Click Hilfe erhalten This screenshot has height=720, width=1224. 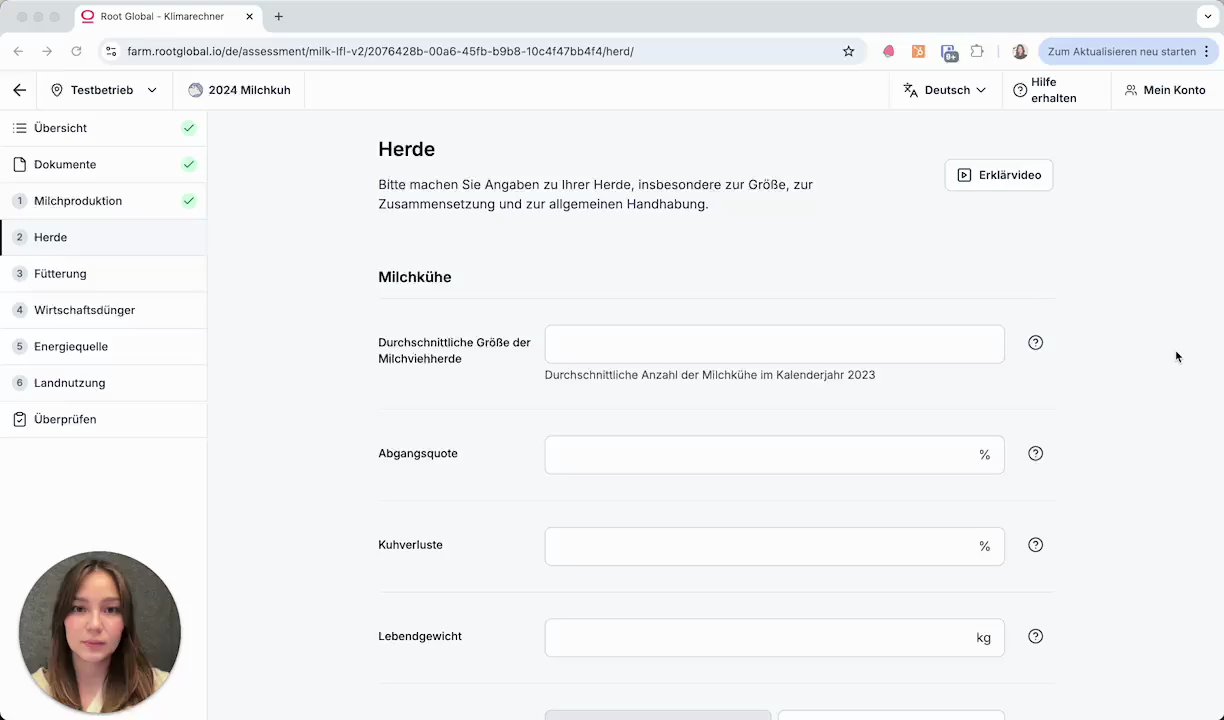pyautogui.click(x=1045, y=90)
